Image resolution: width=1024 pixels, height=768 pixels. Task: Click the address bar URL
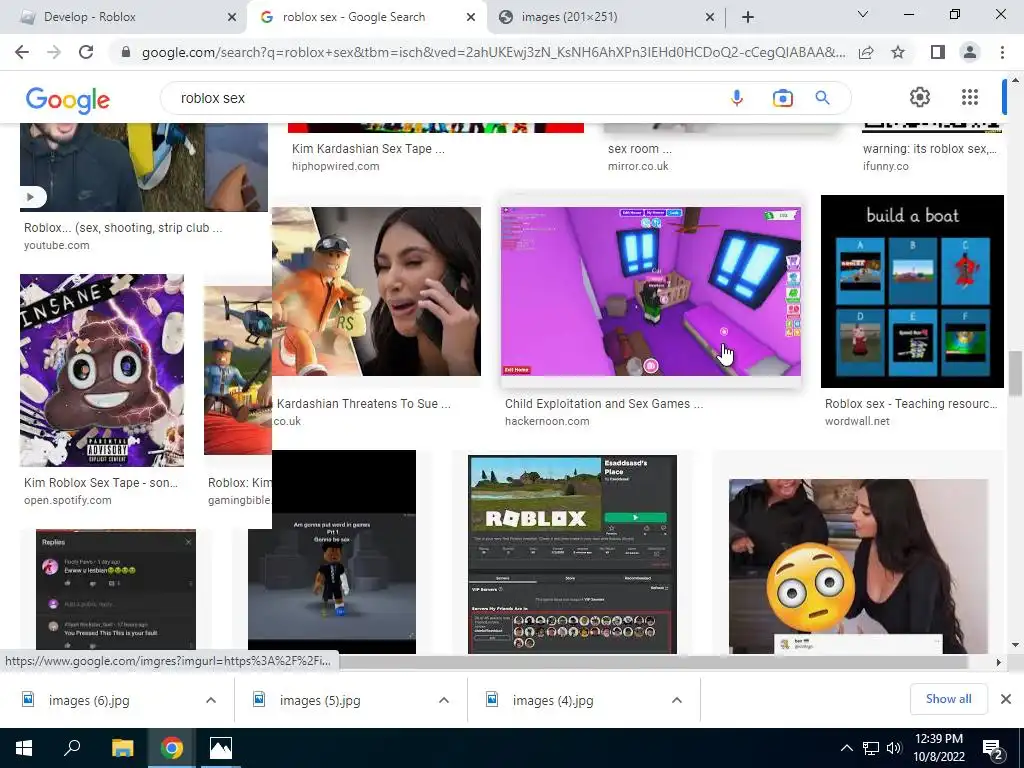point(493,52)
